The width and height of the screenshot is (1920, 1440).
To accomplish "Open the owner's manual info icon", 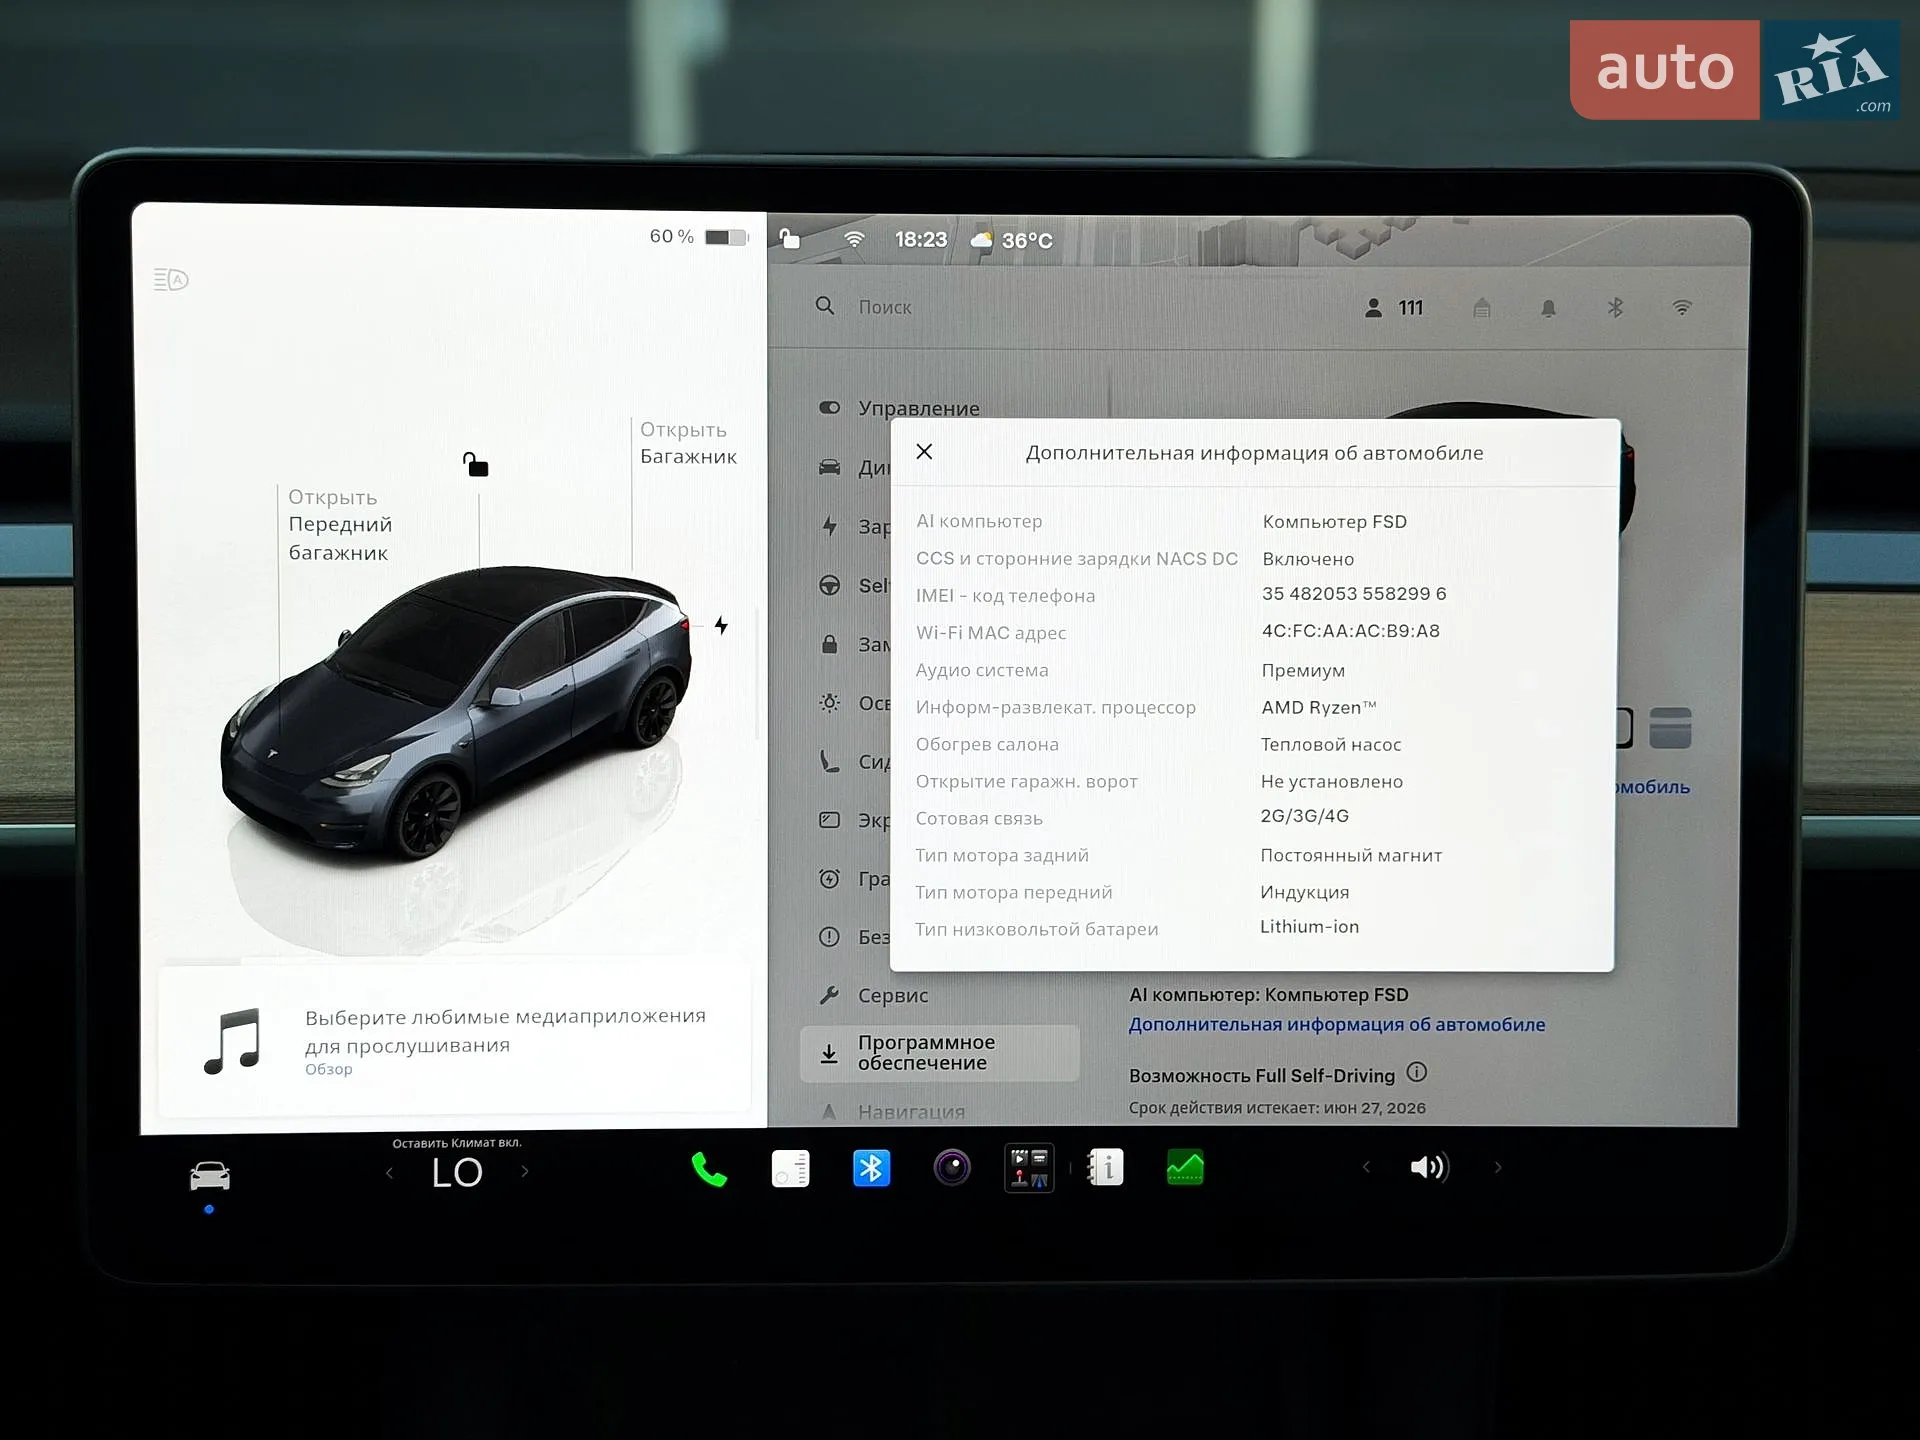I will [1105, 1167].
